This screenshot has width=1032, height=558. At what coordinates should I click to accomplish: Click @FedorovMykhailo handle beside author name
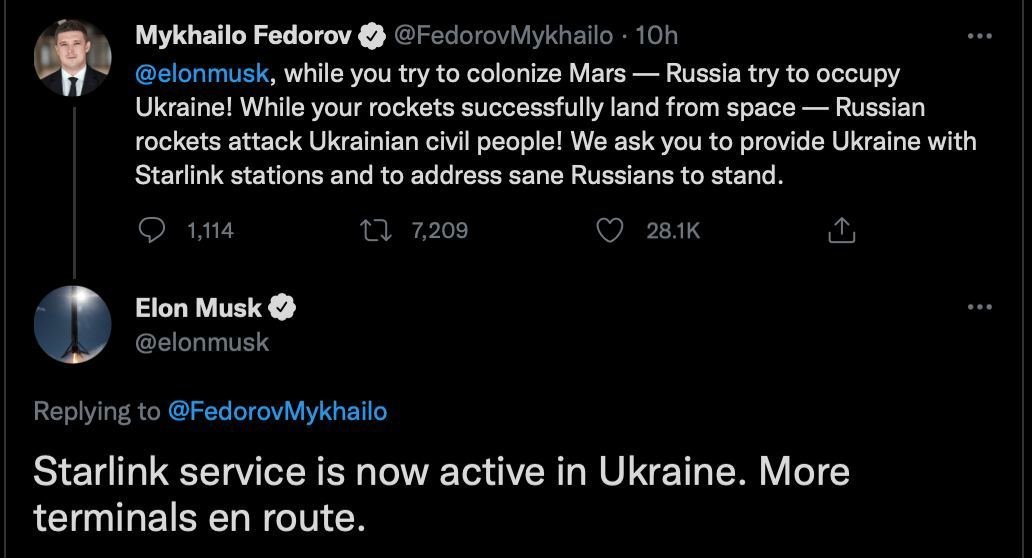coord(503,36)
